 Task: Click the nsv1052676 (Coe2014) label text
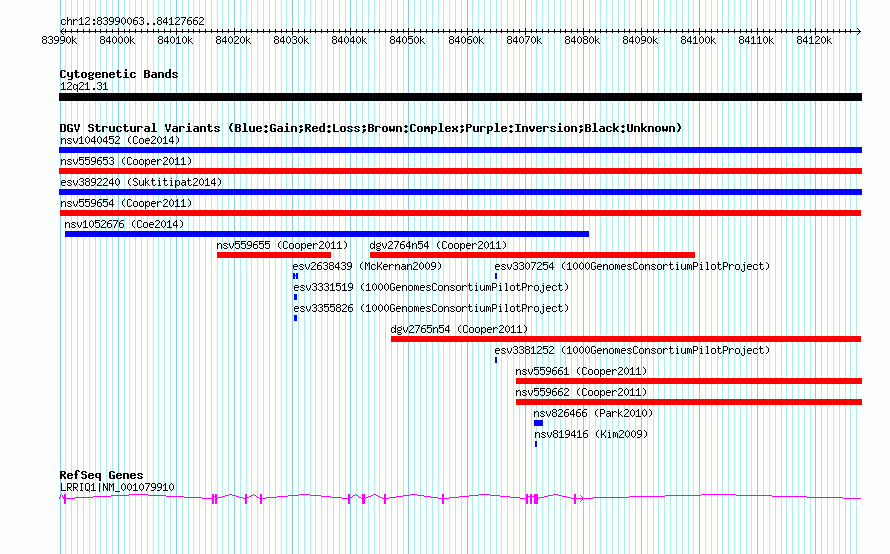pyautogui.click(x=124, y=224)
